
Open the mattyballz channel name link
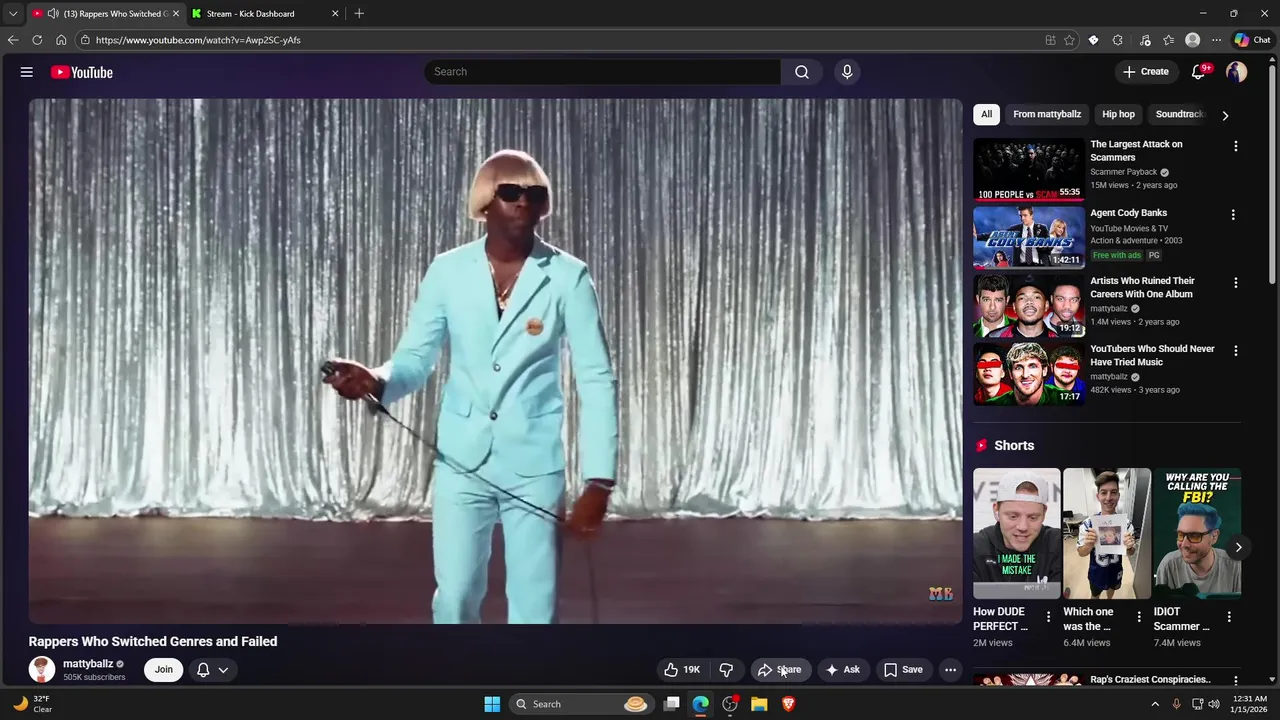[x=88, y=664]
